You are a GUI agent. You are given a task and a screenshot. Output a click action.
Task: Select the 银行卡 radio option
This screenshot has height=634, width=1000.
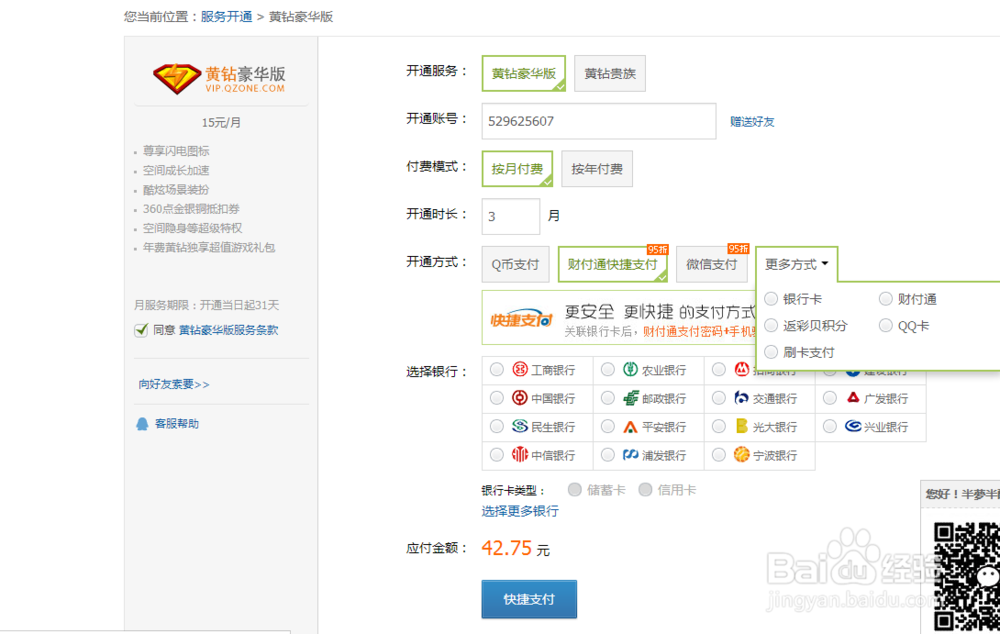(x=771, y=299)
